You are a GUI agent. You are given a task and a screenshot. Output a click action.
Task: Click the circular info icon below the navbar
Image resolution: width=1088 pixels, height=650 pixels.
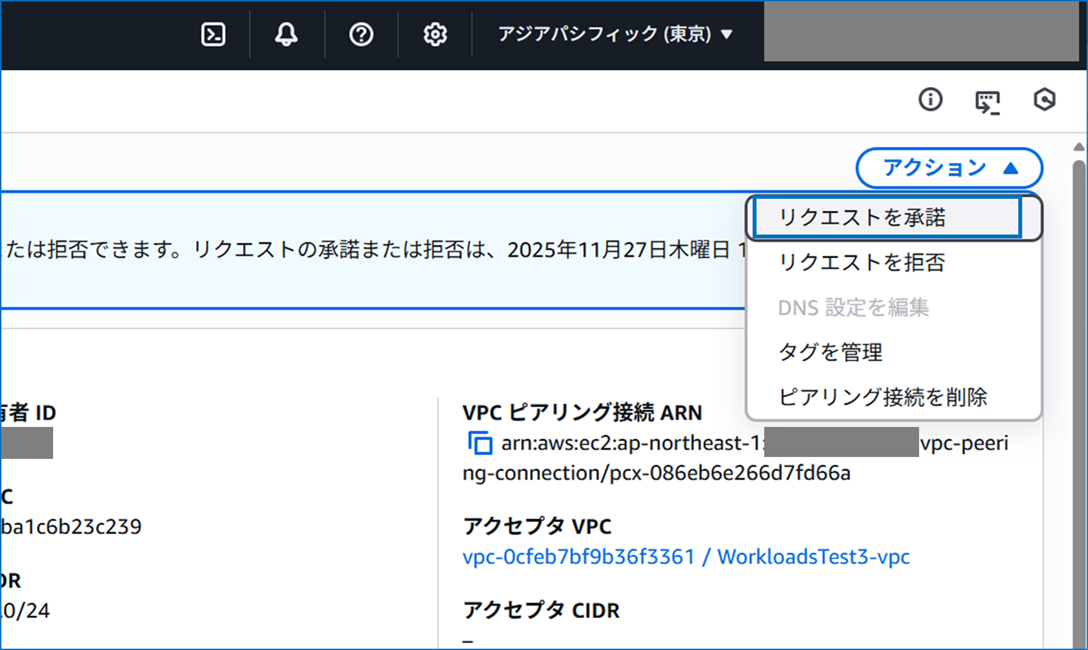[930, 100]
